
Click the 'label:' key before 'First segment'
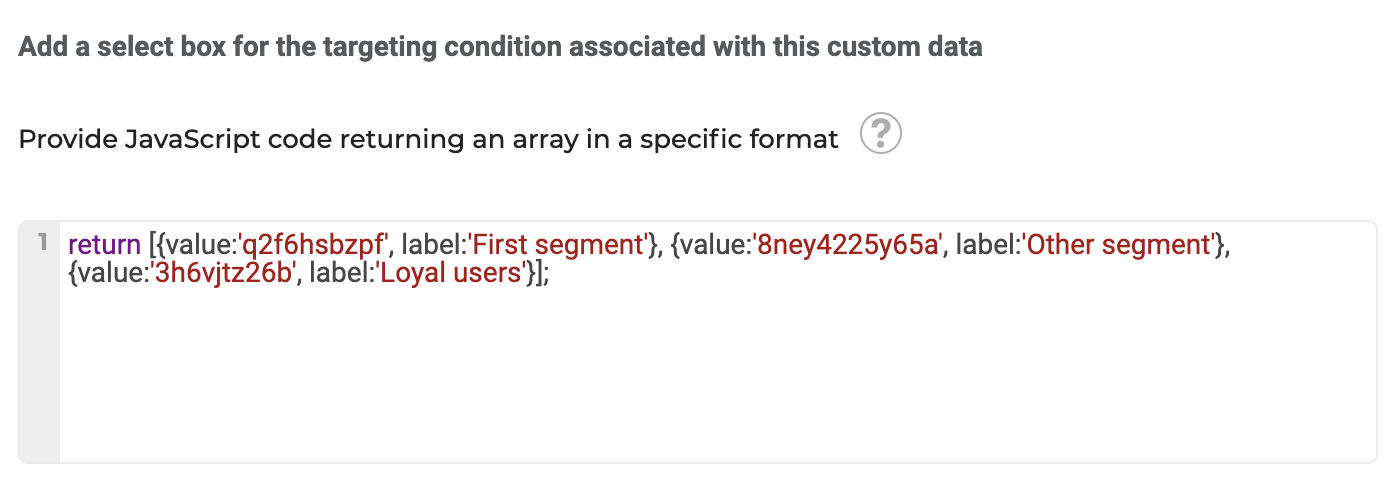pyautogui.click(x=432, y=244)
